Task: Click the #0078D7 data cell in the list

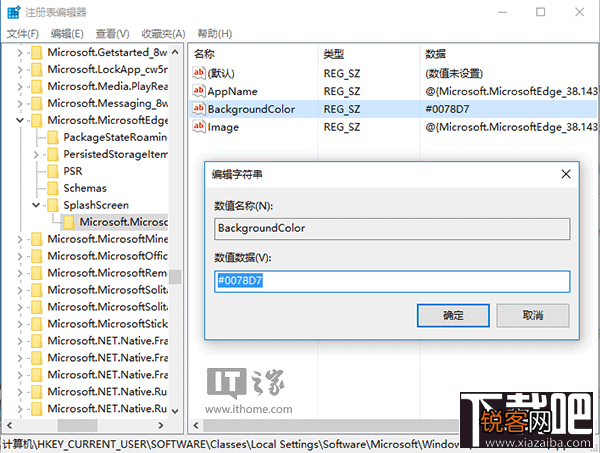Action: tap(447, 109)
